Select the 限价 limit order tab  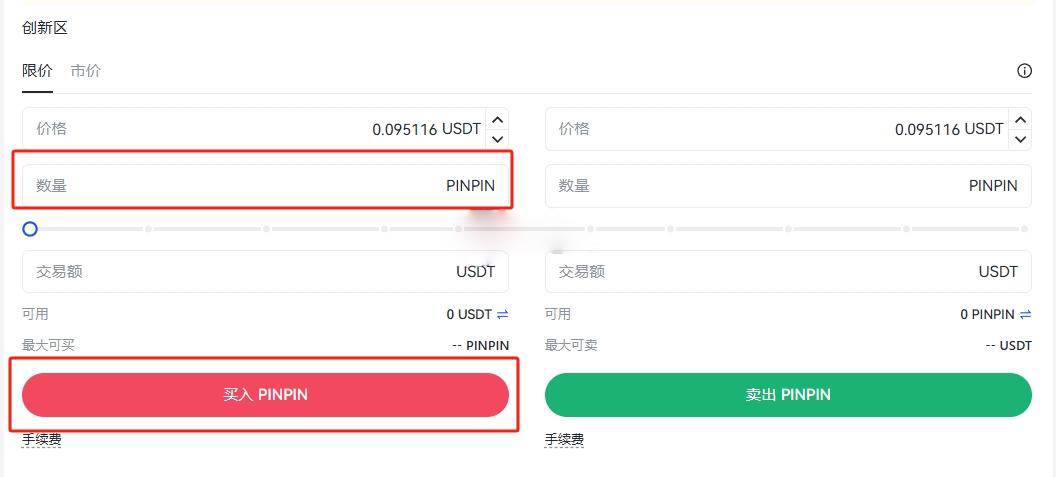pos(37,71)
